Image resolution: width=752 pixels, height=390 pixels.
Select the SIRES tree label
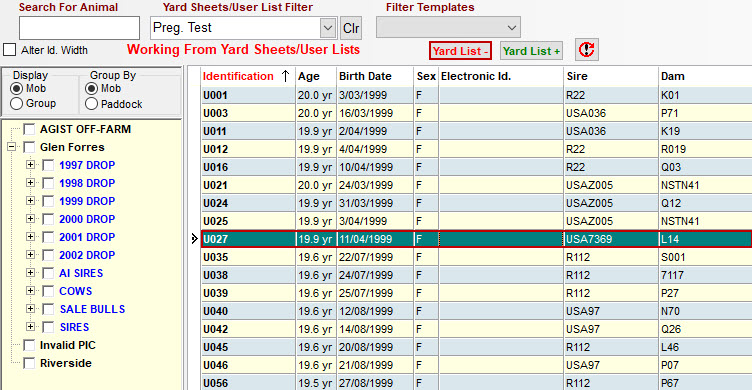pyautogui.click(x=74, y=327)
